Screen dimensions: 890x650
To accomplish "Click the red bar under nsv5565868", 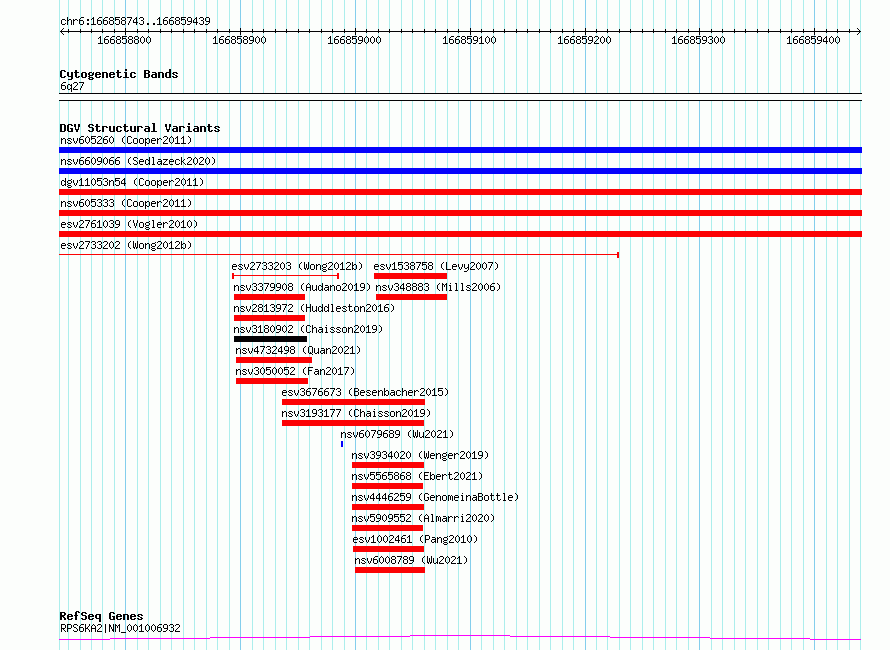I will (x=388, y=486).
